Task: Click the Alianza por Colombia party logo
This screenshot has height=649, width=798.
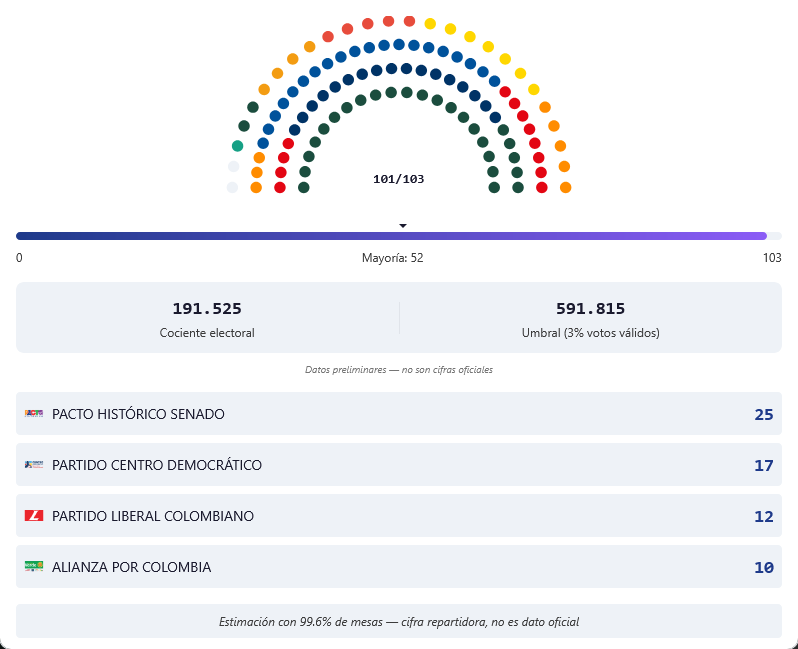Action: 34,567
